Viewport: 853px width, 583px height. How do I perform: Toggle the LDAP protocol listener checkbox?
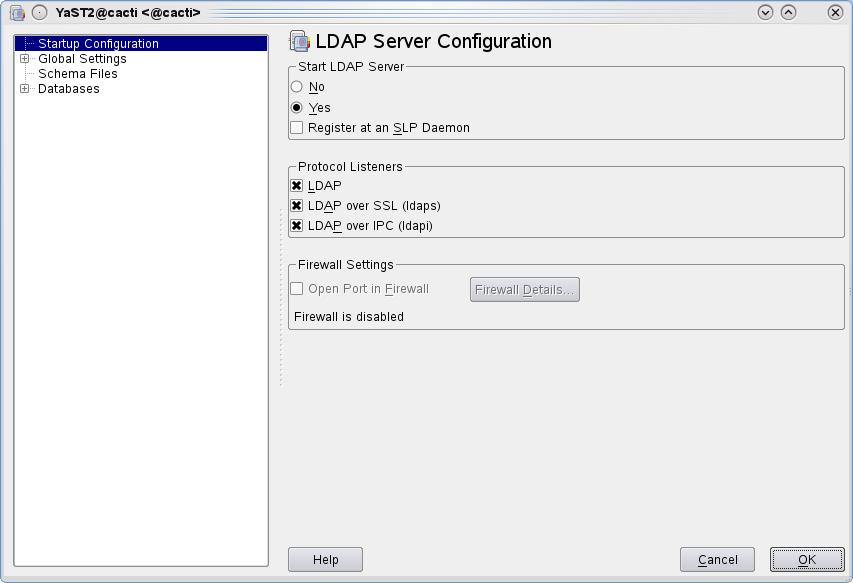click(296, 185)
